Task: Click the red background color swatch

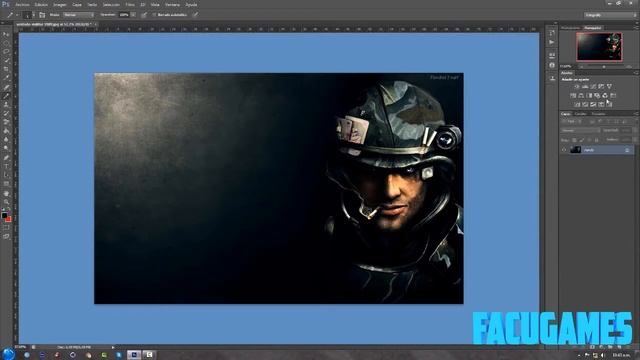Action: tap(9, 219)
